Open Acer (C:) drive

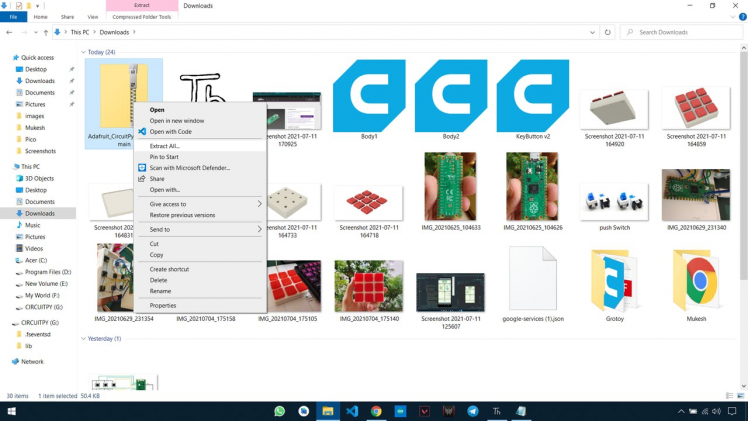(x=36, y=260)
